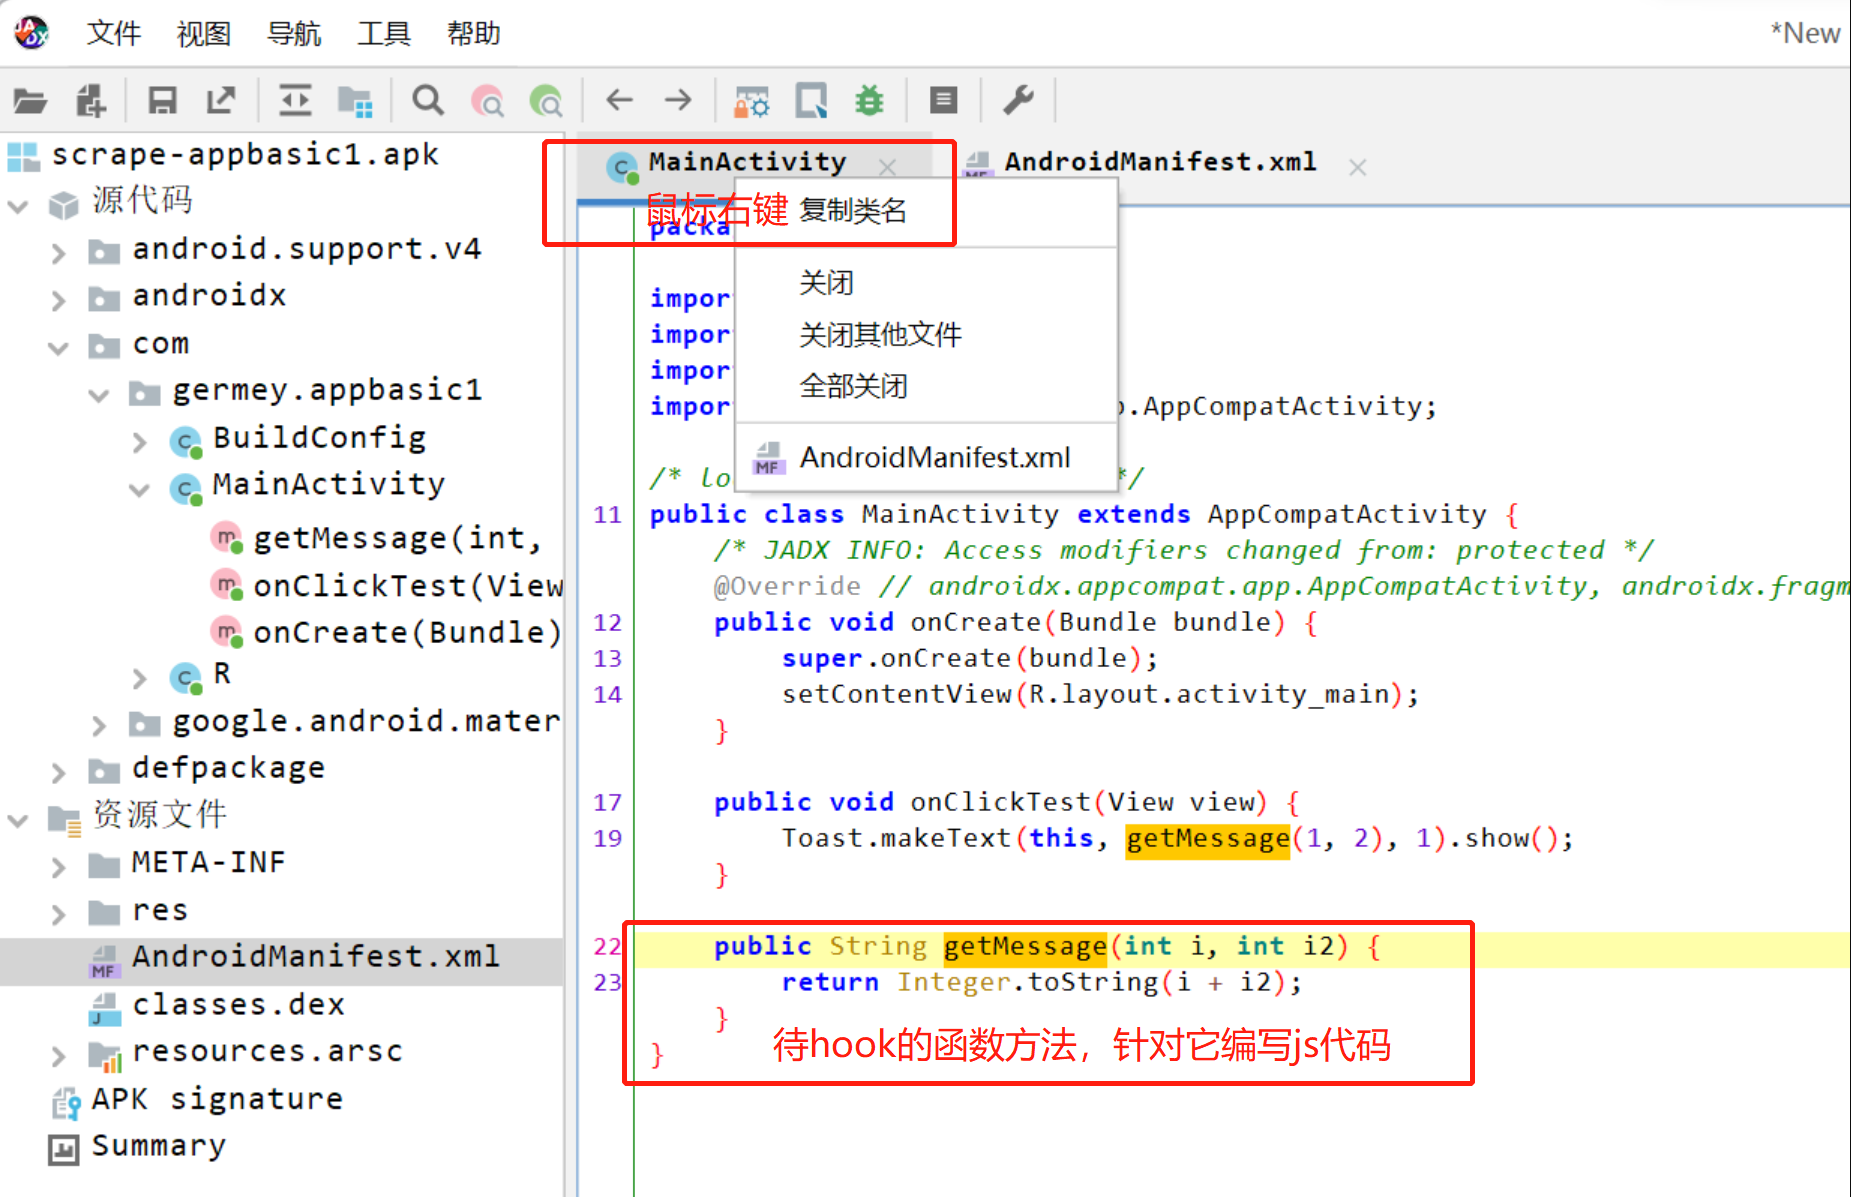Expand the resources.arsc node
1851x1197 pixels.
point(58,1056)
